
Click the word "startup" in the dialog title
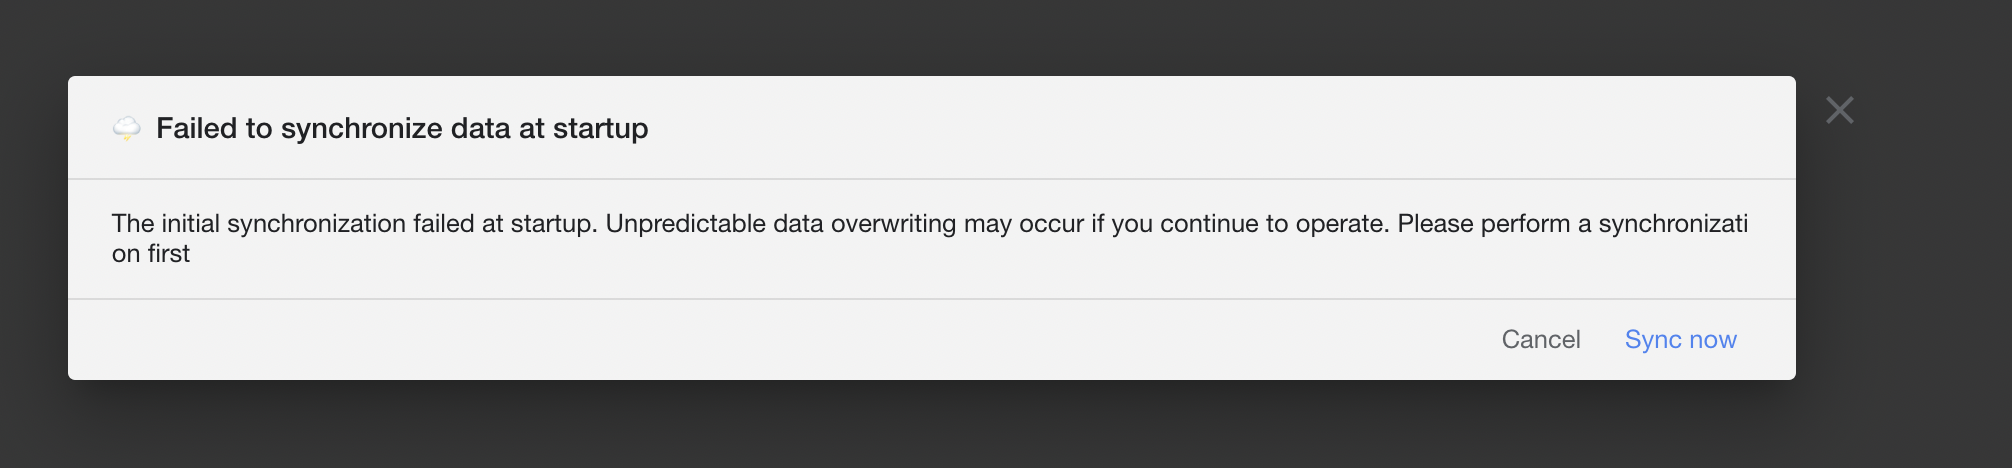pyautogui.click(x=600, y=128)
